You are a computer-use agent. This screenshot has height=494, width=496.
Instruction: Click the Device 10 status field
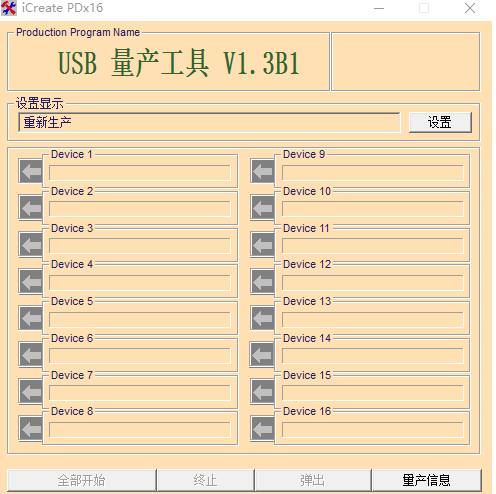(372, 209)
